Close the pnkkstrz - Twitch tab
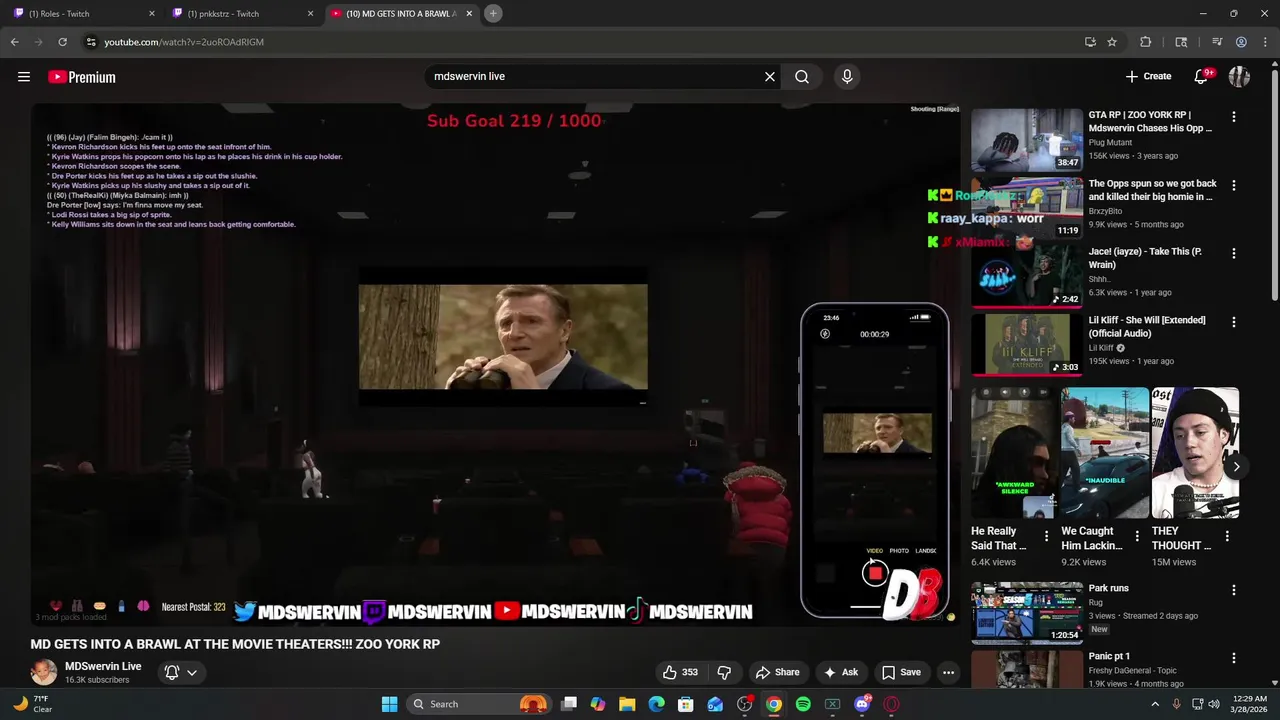 coord(310,14)
